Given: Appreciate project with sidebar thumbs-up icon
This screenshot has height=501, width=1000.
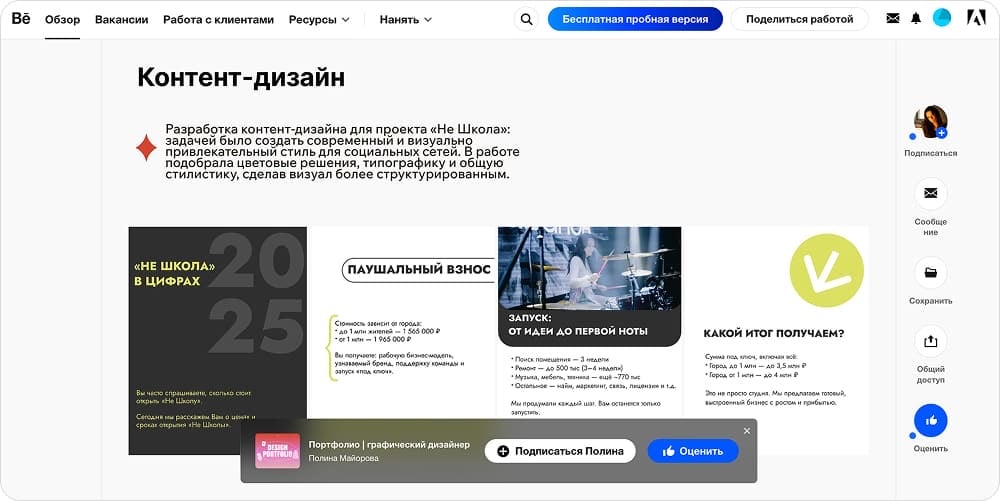Looking at the screenshot, I should [x=931, y=420].
